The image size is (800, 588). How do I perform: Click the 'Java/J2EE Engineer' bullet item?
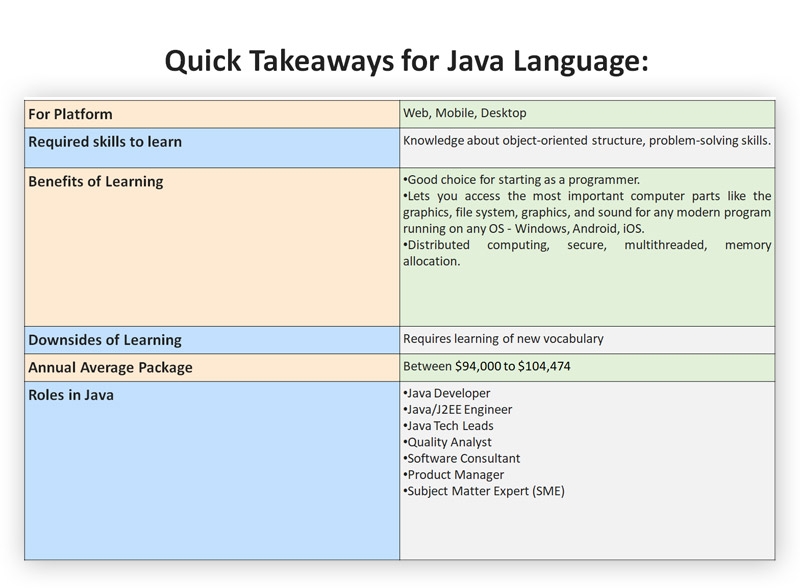(458, 411)
